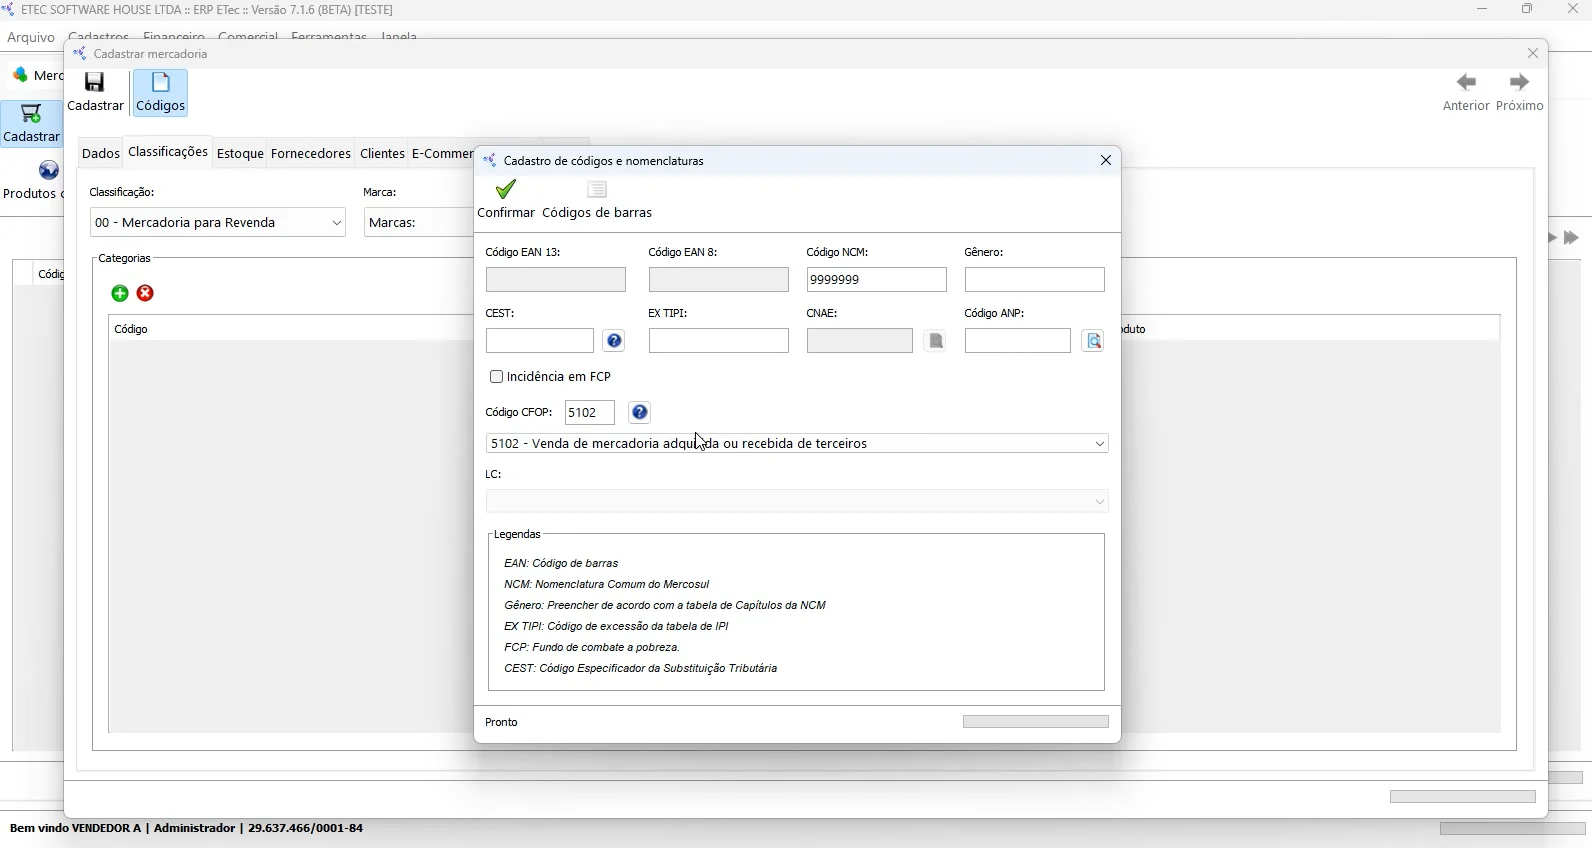Click the Código ANP input field
The height and width of the screenshot is (848, 1592).
coord(1018,341)
